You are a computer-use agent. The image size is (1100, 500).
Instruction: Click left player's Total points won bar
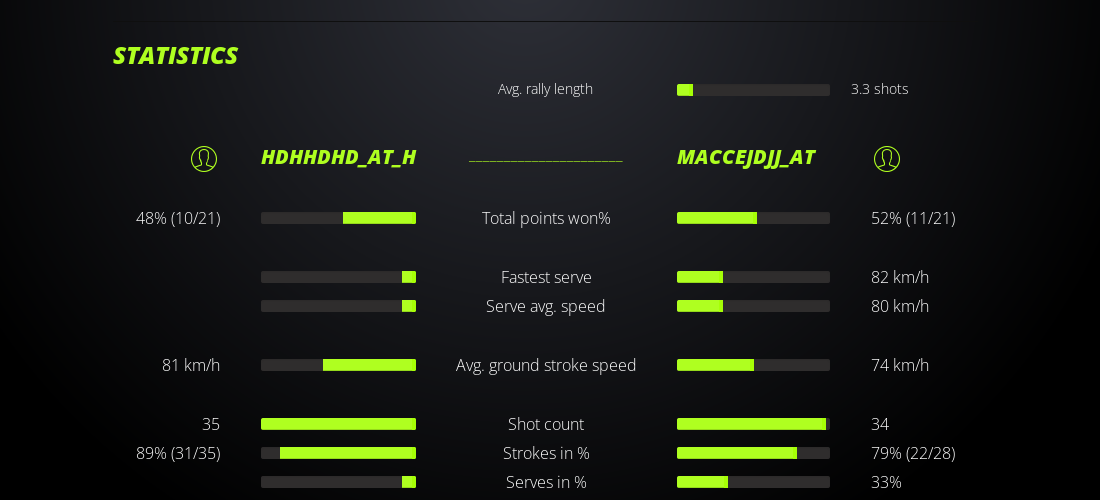(338, 218)
